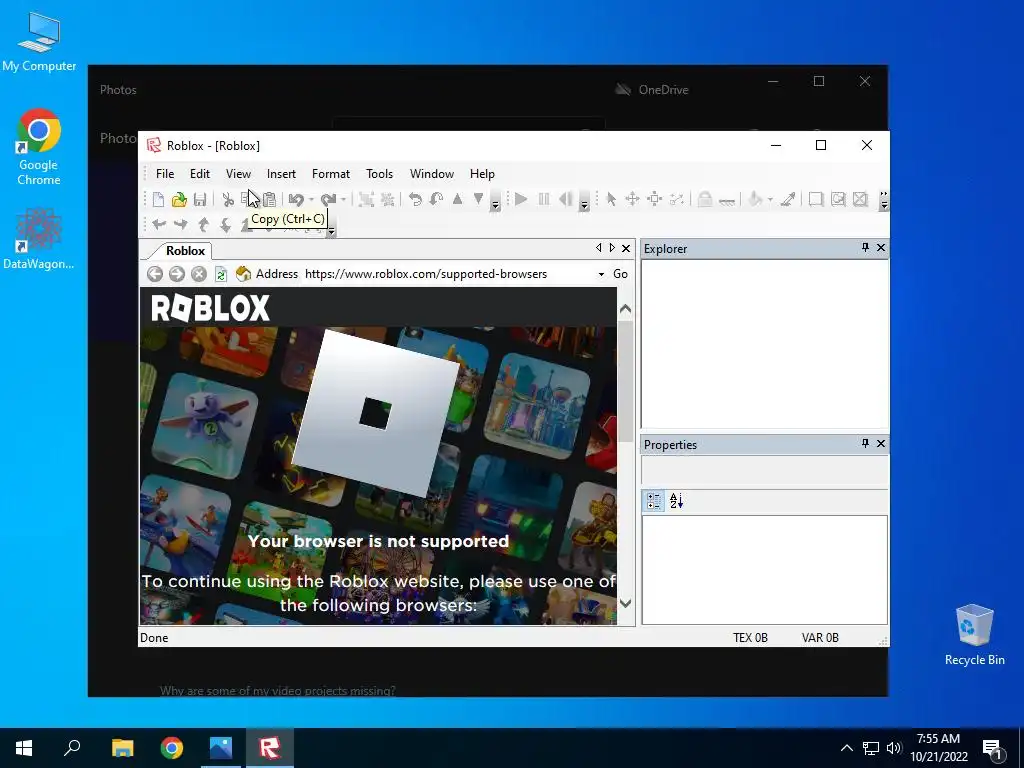Click the web page scroll down arrow
Viewport: 1024px width, 768px height.
(x=625, y=603)
